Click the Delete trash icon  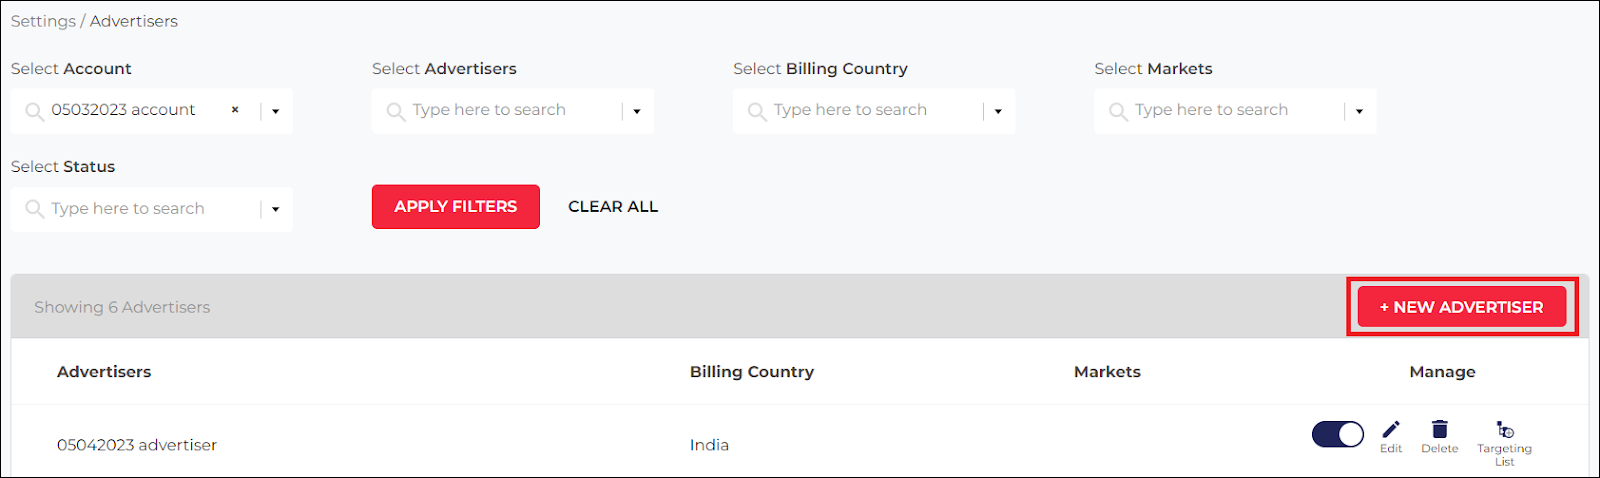(x=1439, y=429)
